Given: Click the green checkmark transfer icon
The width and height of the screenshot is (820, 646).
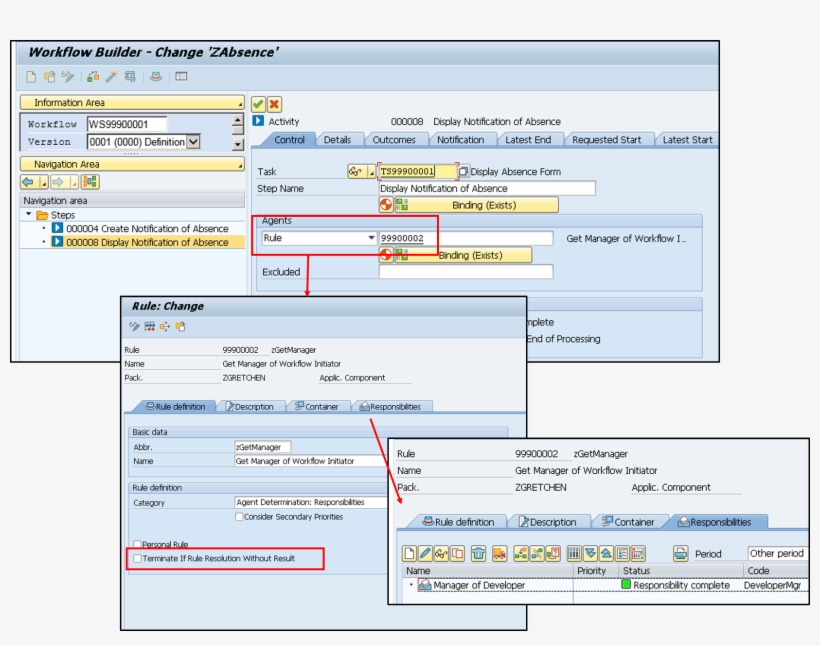Looking at the screenshot, I should point(258,104).
